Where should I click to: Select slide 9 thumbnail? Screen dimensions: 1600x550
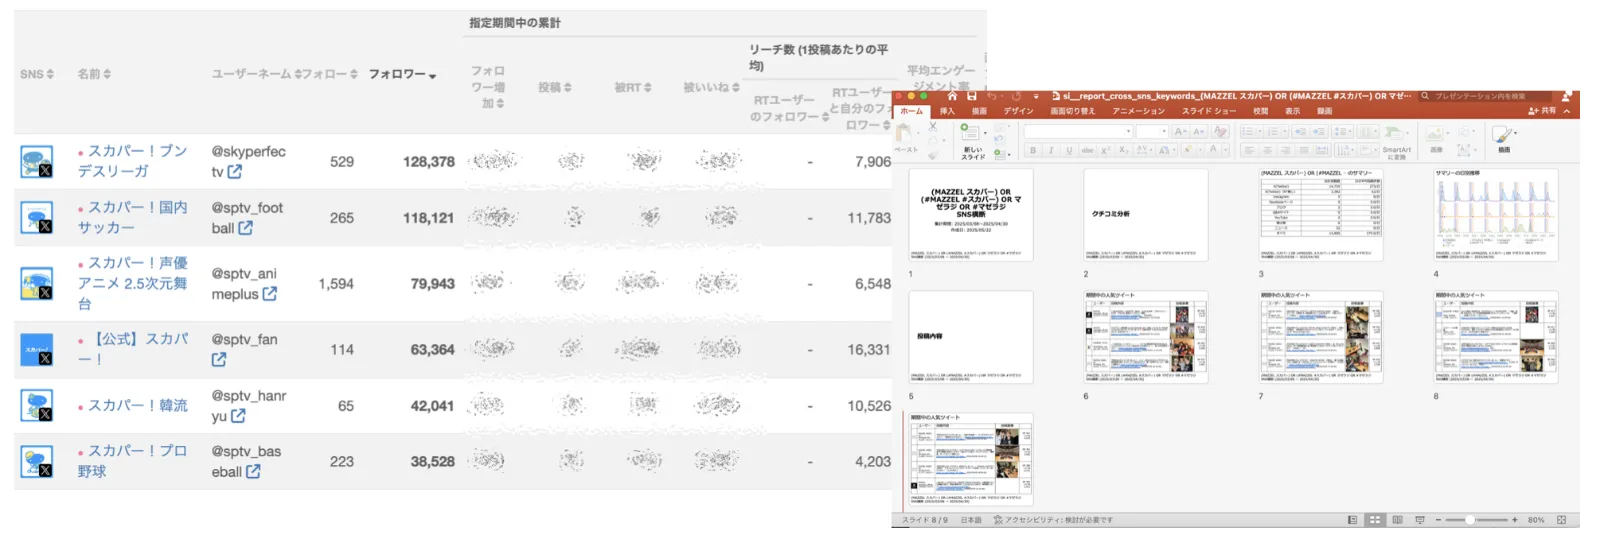(x=970, y=459)
